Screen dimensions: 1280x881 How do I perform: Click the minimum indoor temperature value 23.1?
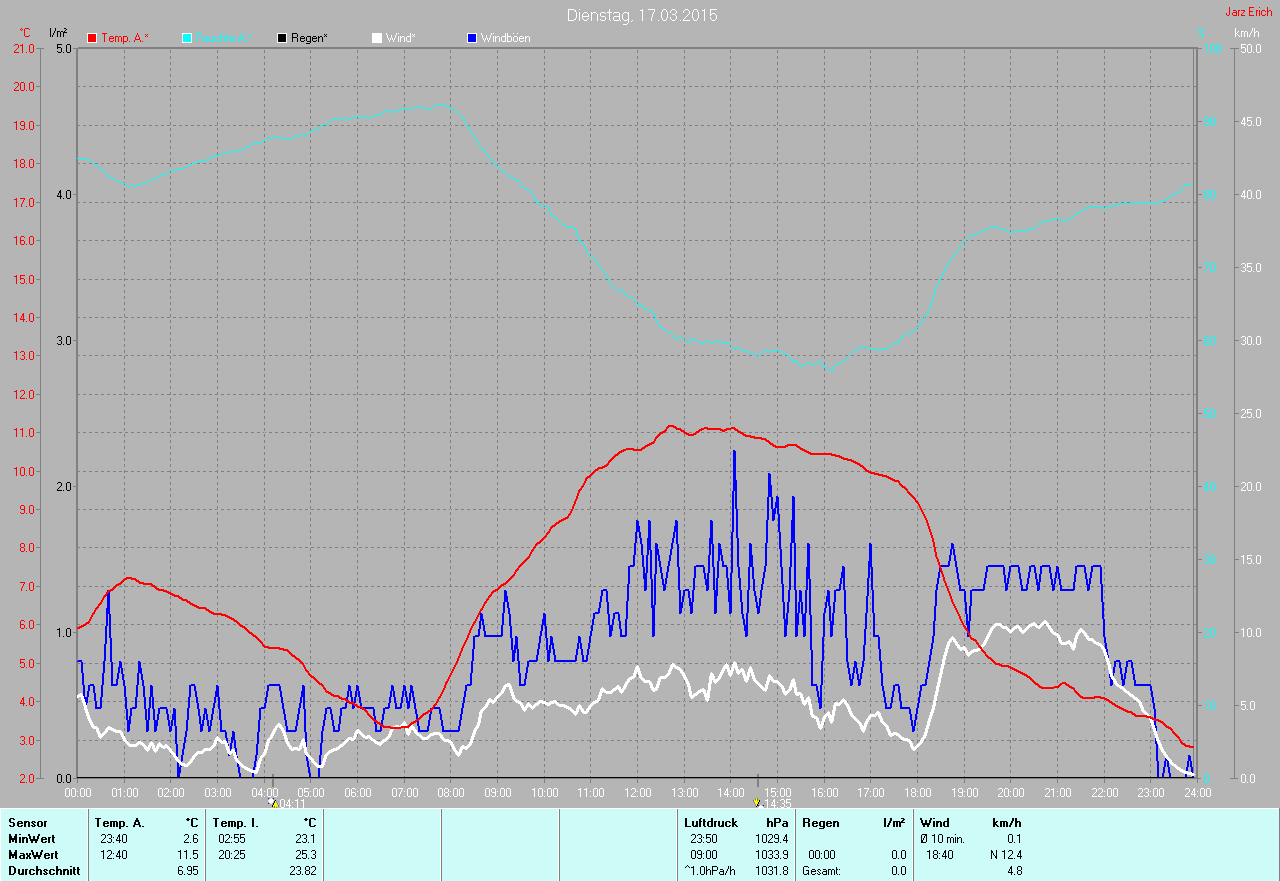pos(305,839)
